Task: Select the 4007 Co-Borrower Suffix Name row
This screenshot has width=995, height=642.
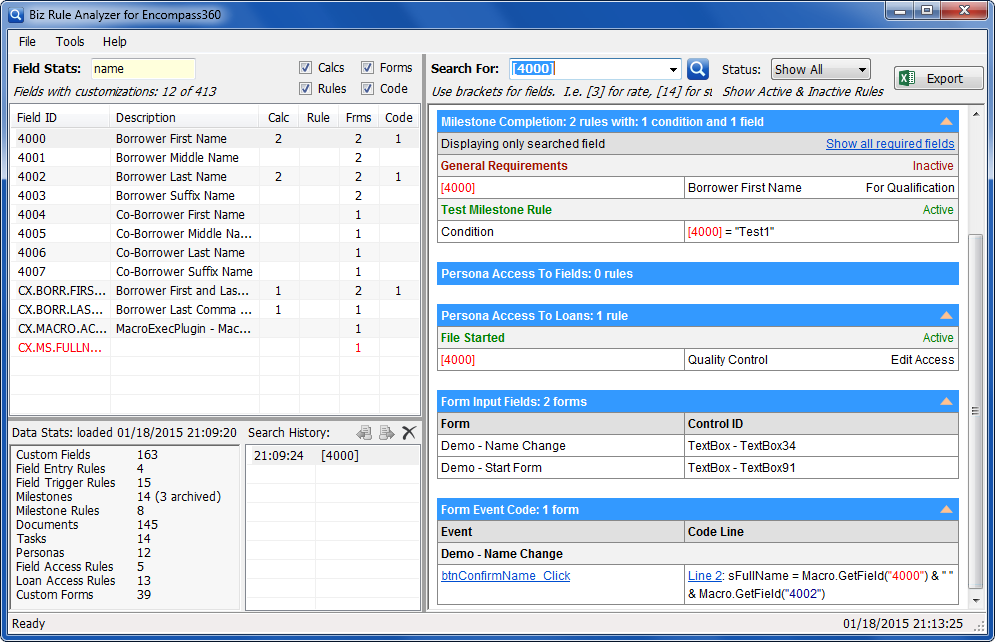Action: (x=215, y=272)
